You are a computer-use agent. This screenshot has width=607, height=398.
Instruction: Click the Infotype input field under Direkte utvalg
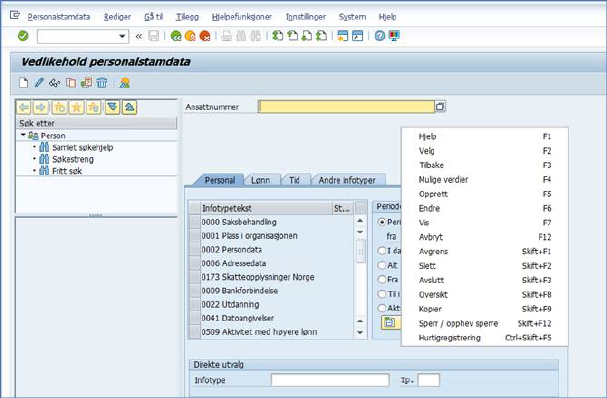coord(330,380)
